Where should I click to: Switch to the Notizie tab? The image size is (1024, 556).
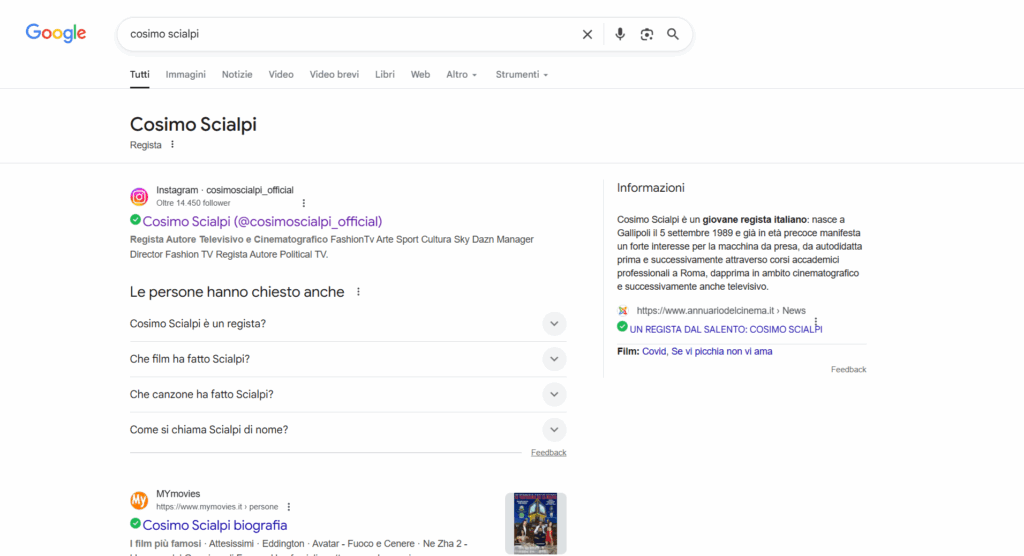pyautogui.click(x=237, y=75)
